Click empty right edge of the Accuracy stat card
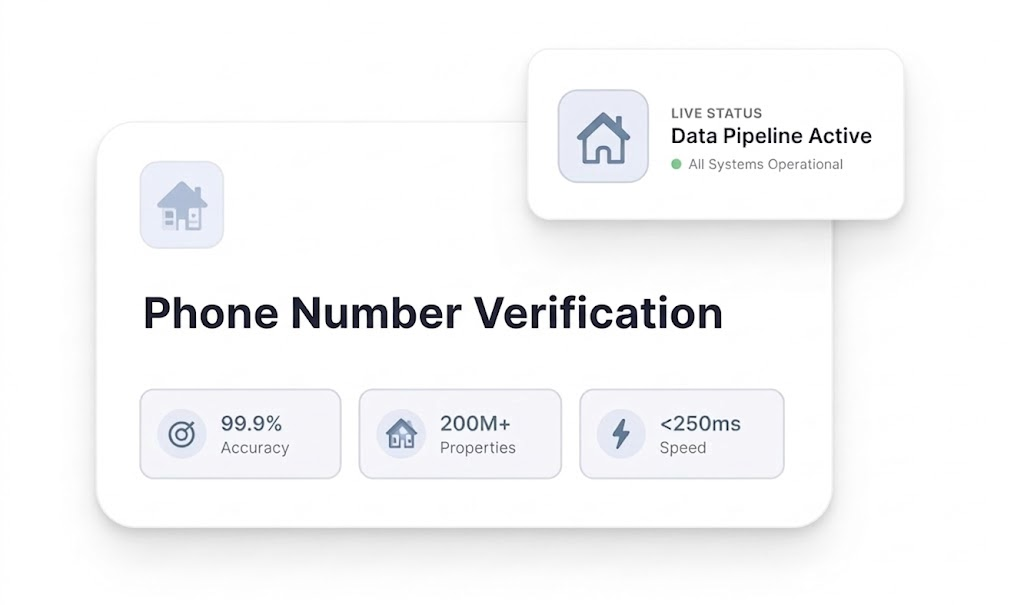The height and width of the screenshot is (605, 1016). [x=318, y=434]
